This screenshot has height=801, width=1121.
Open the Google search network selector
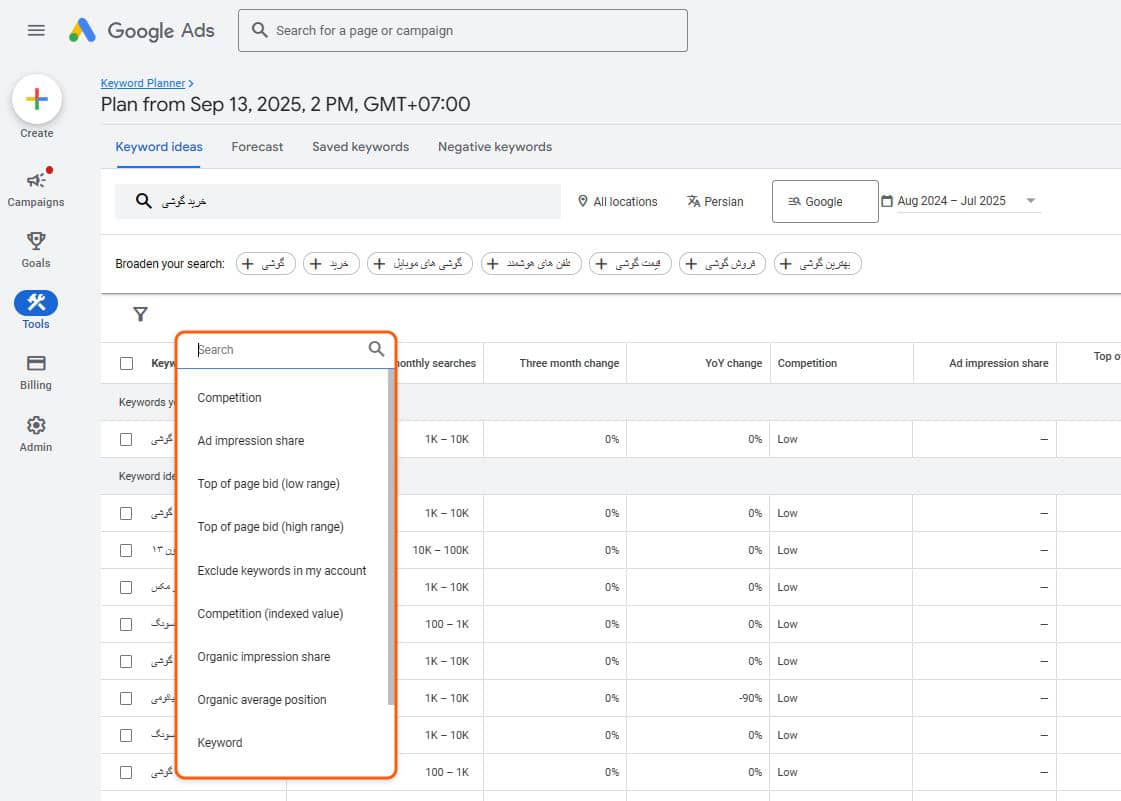[824, 201]
